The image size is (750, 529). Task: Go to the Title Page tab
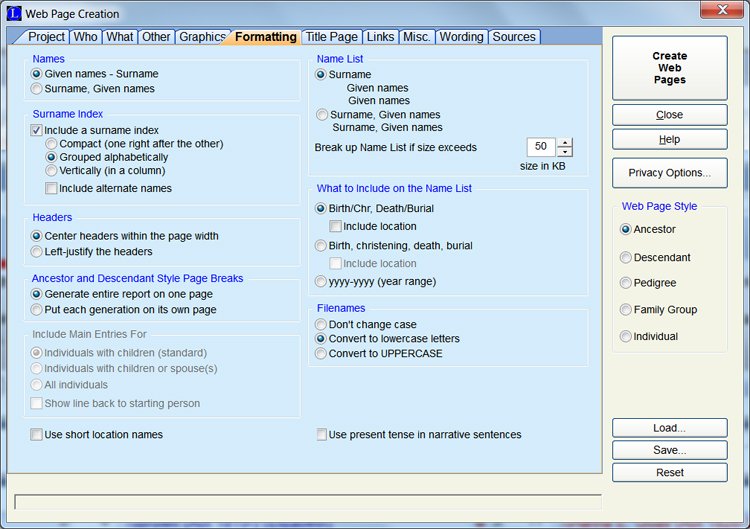coord(331,37)
